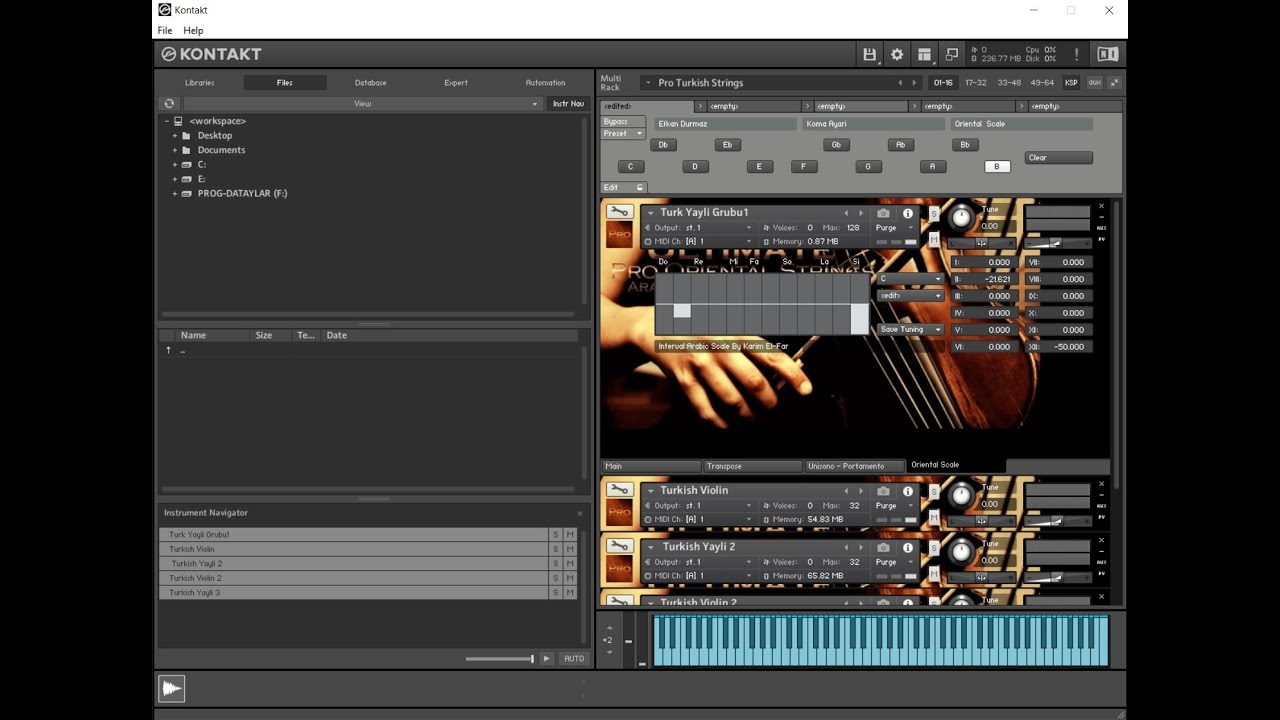
Task: Click the Instr Nav button
Action: pyautogui.click(x=568, y=104)
